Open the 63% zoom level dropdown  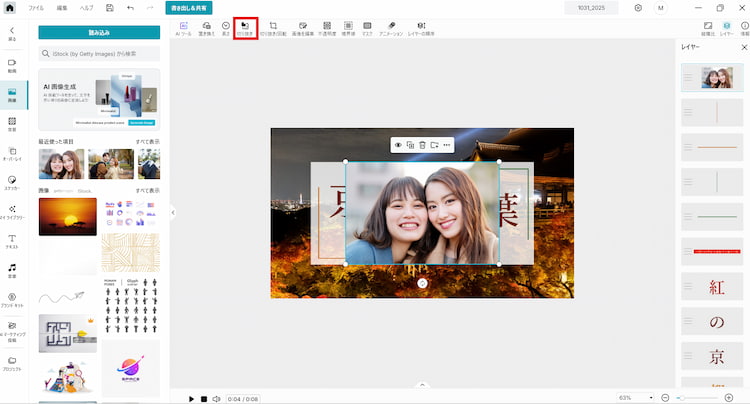click(x=636, y=398)
